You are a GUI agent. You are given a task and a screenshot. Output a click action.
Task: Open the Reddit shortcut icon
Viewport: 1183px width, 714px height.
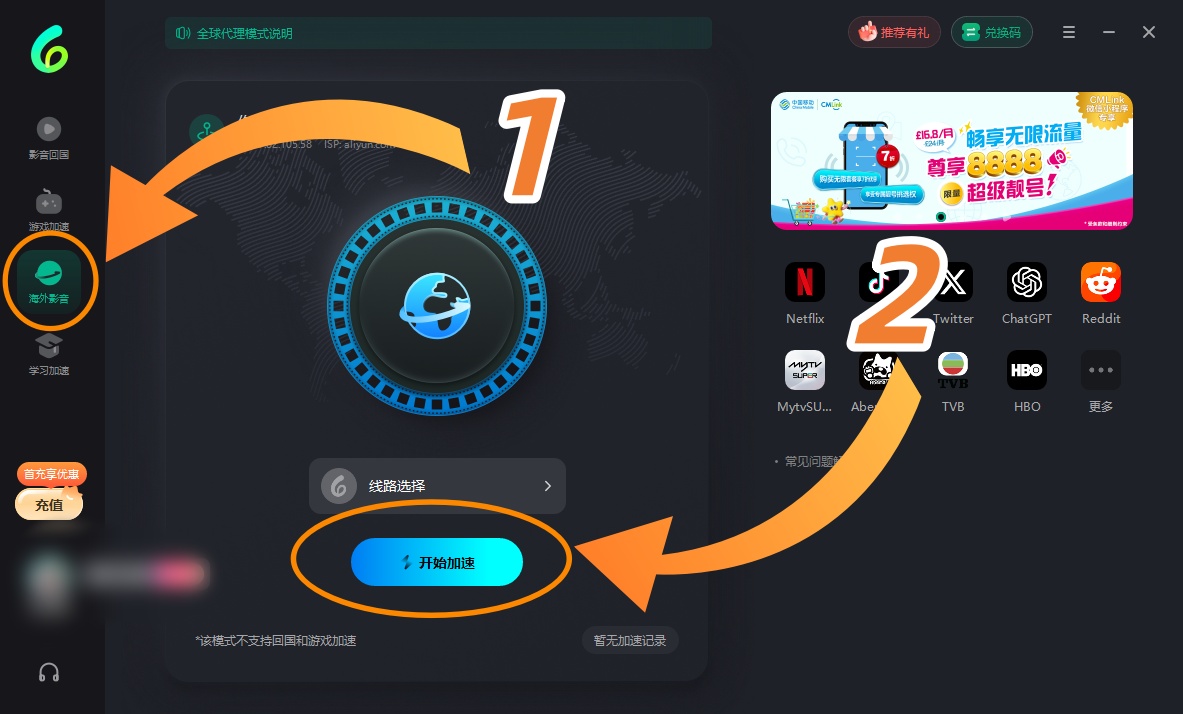tap(1100, 282)
